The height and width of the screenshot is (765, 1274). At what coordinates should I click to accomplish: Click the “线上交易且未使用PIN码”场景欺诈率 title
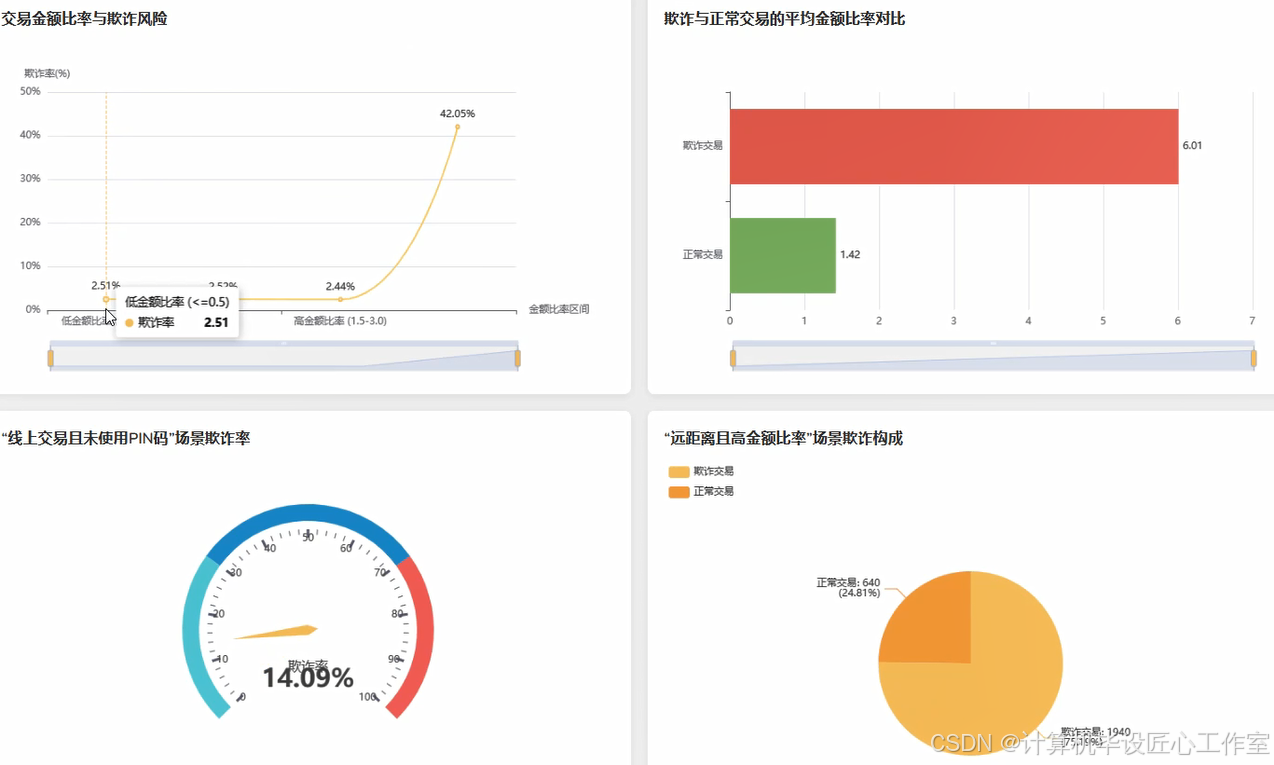126,438
